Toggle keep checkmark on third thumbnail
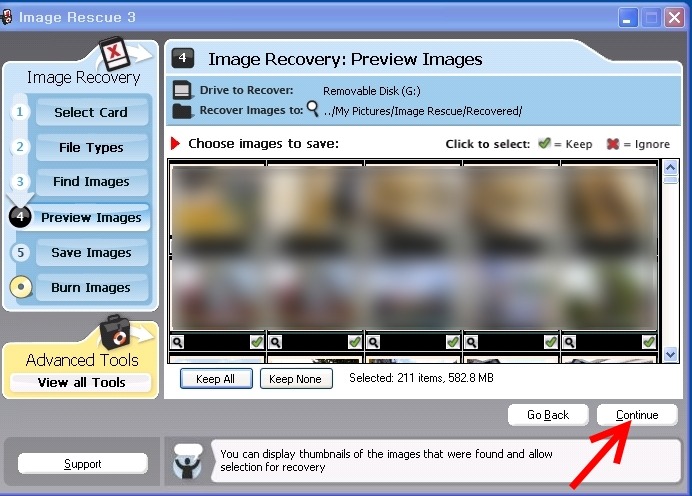Image resolution: width=692 pixels, height=496 pixels. pos(452,342)
